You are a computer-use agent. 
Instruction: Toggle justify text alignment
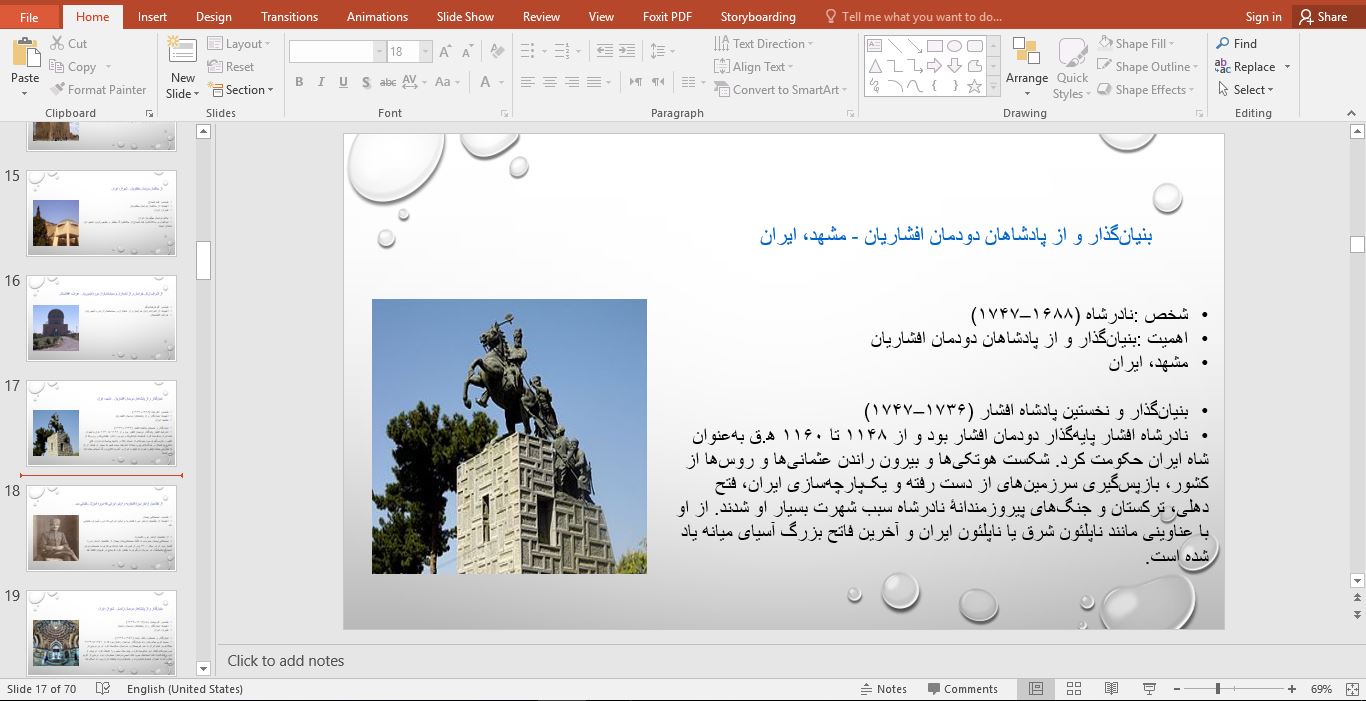click(594, 82)
